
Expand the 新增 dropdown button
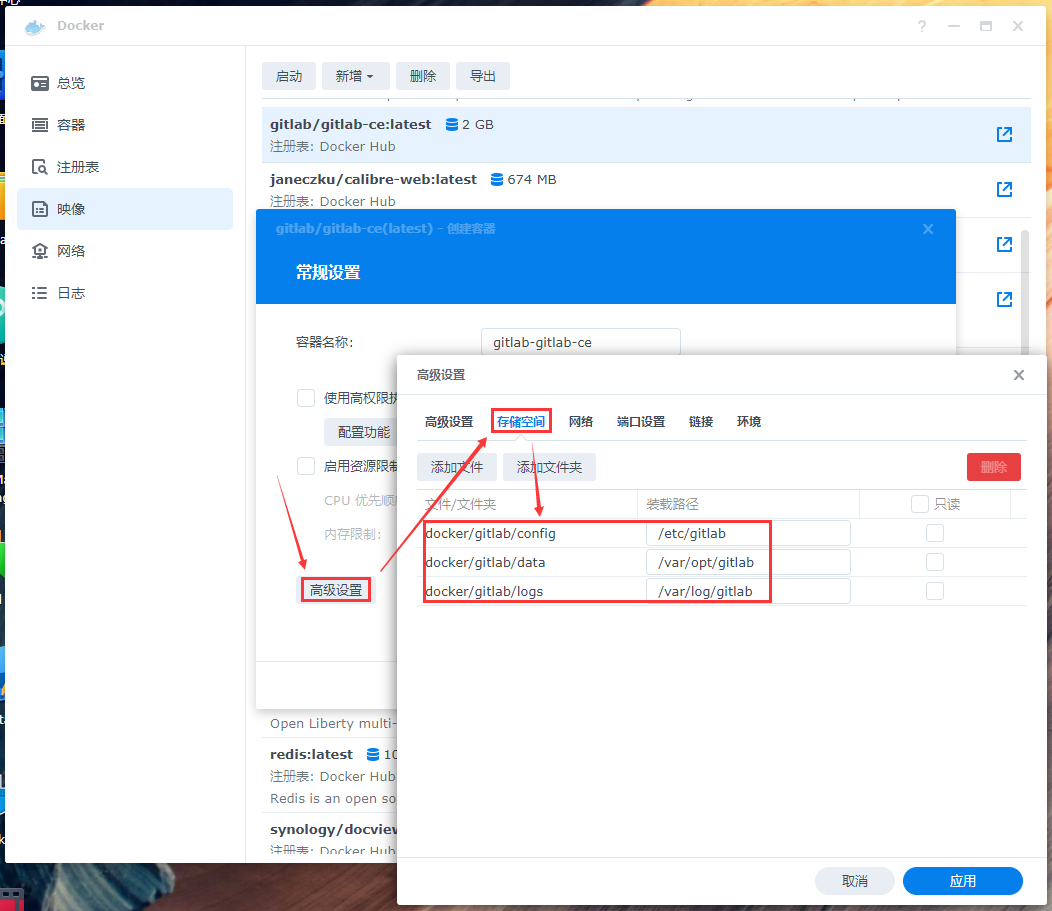(x=354, y=76)
